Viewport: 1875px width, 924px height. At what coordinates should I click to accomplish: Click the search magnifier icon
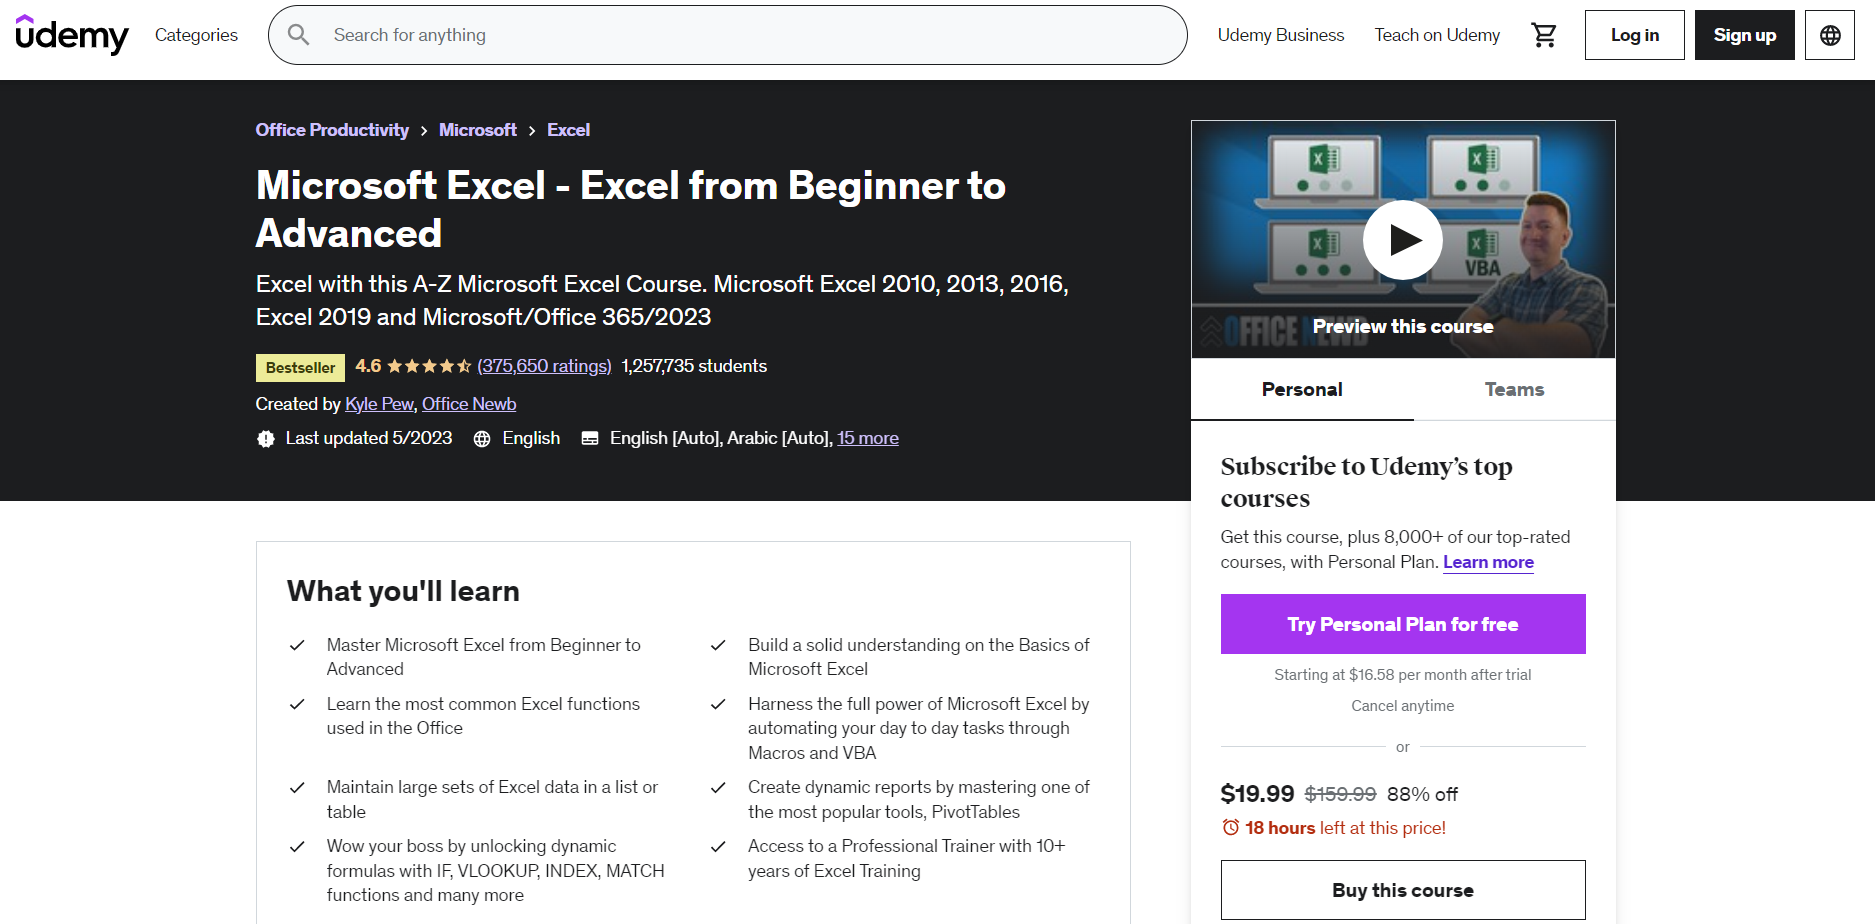298,34
